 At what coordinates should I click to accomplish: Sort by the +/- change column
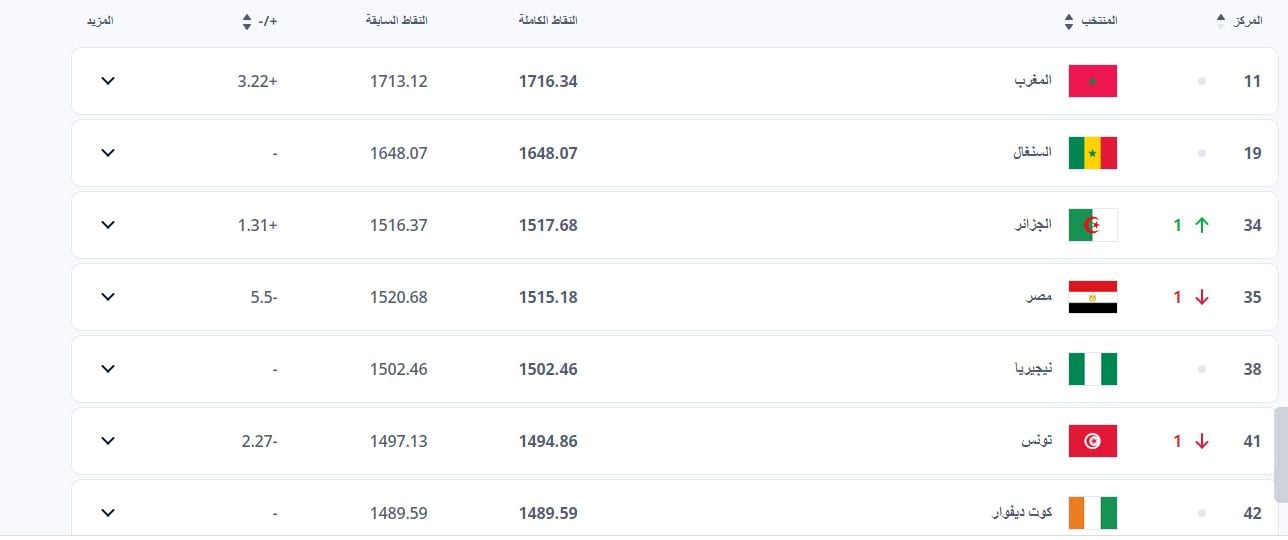[x=248, y=21]
